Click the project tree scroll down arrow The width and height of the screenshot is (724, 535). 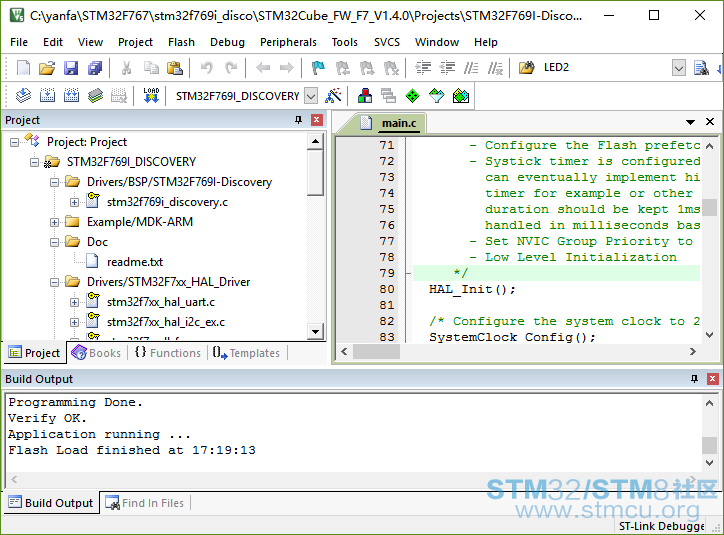coord(315,331)
